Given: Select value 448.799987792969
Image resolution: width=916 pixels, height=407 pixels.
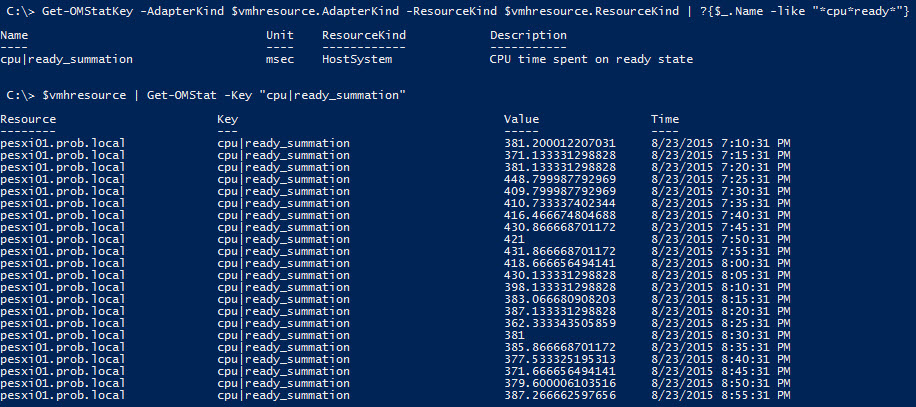Looking at the screenshot, I should [560, 179].
